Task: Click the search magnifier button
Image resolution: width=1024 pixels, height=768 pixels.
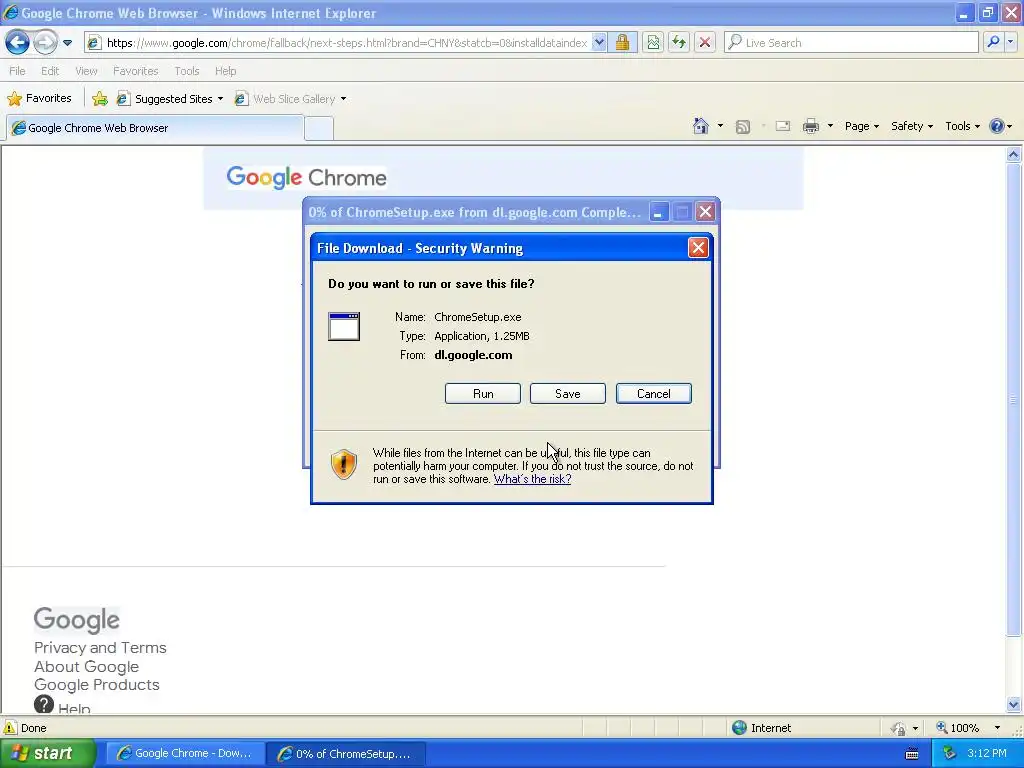Action: pos(993,42)
